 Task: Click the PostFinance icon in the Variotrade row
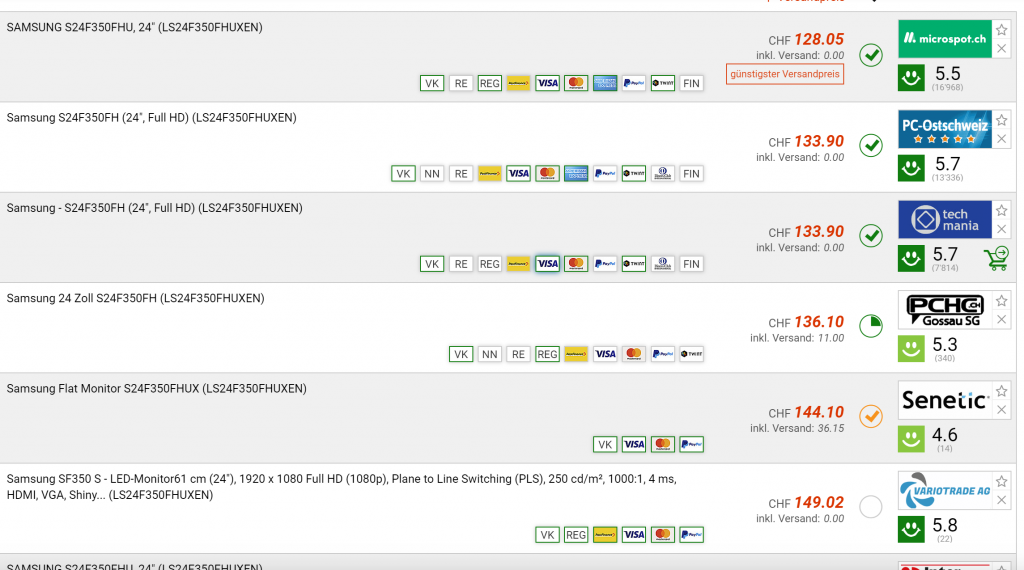coord(605,535)
